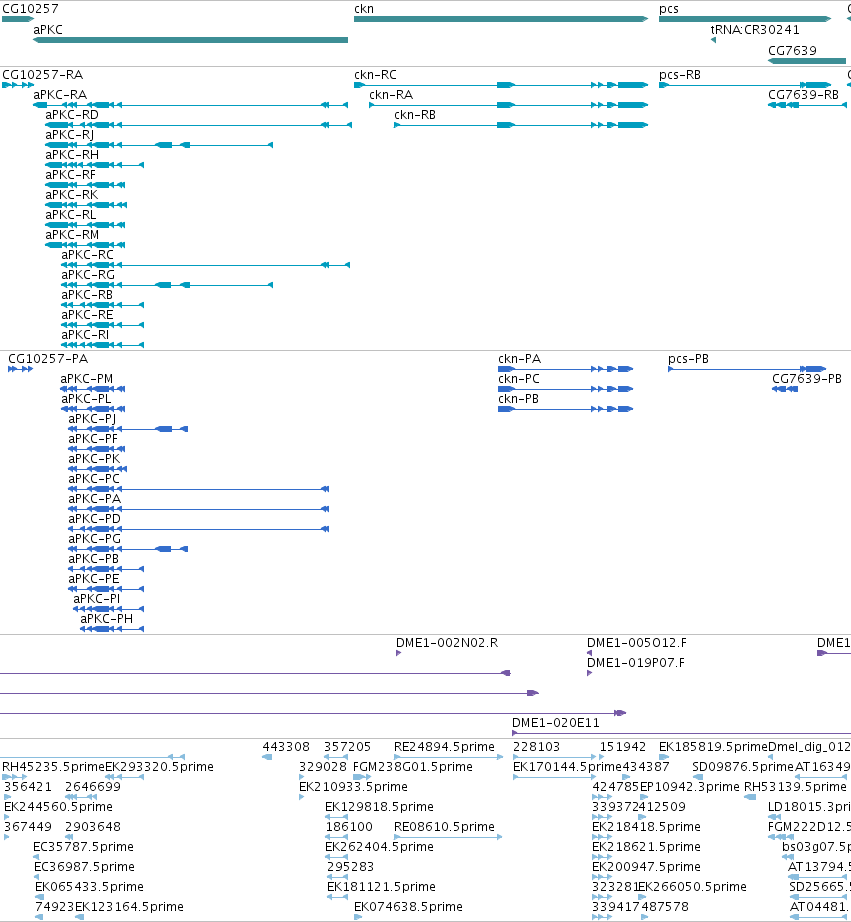
Task: Click the aPKC-PC protein label
Action: point(94,479)
